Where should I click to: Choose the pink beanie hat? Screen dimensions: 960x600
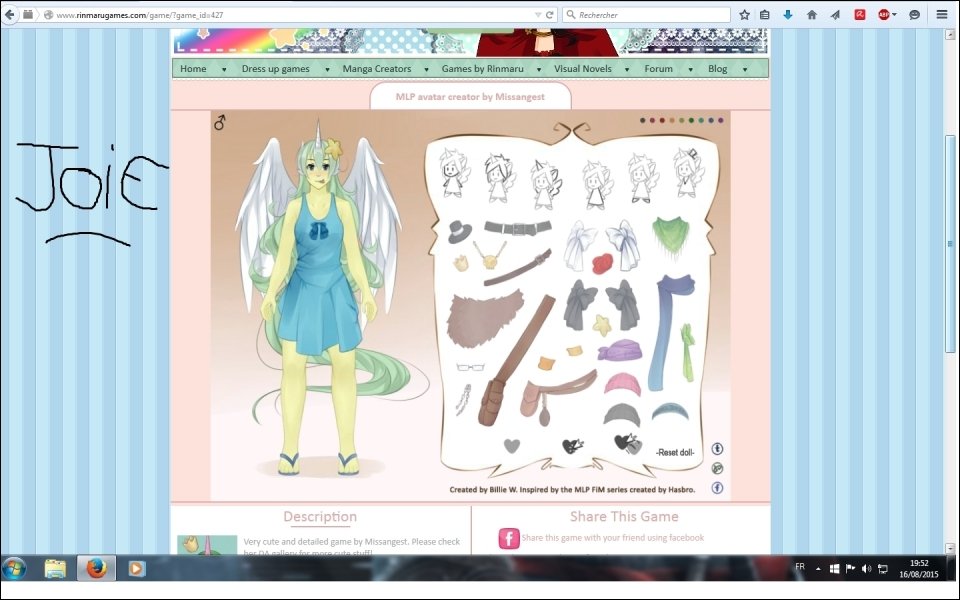point(622,383)
